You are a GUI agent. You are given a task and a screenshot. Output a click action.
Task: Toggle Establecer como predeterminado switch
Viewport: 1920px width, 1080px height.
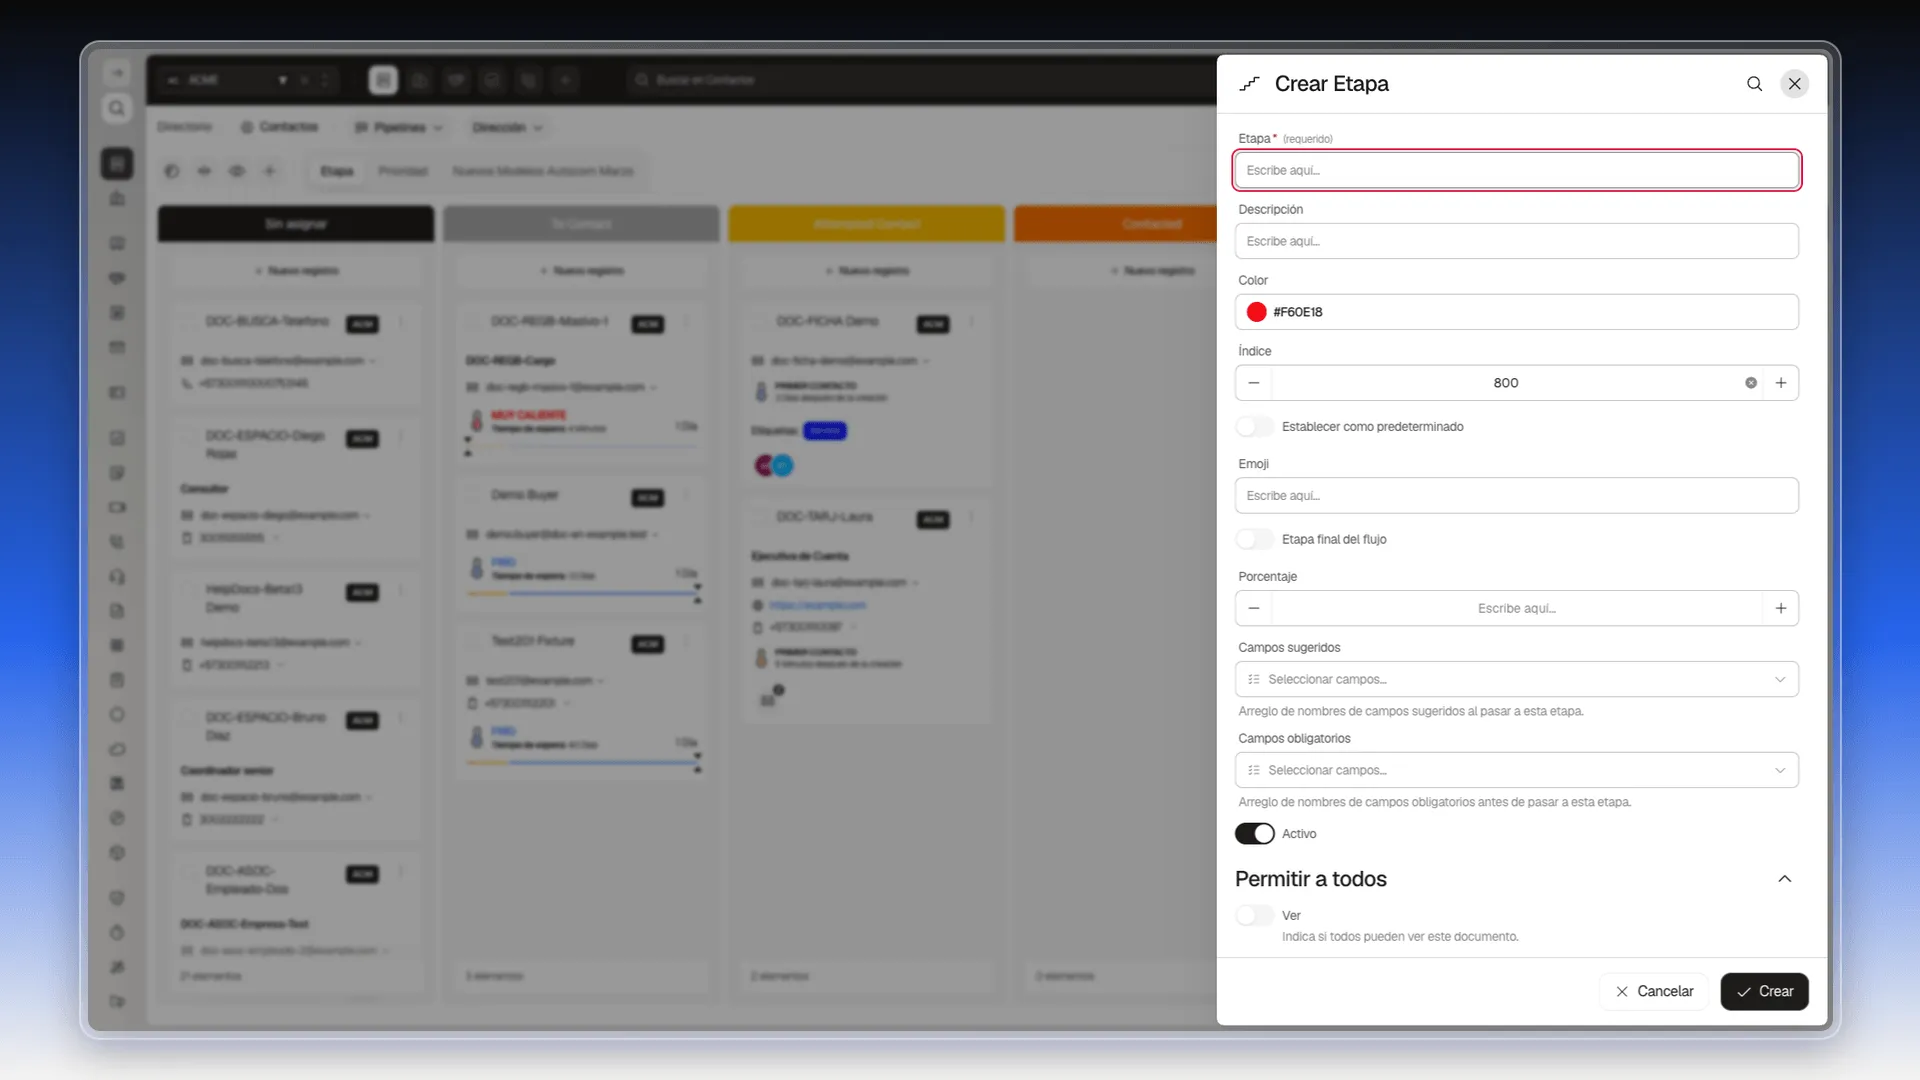pos(1254,427)
